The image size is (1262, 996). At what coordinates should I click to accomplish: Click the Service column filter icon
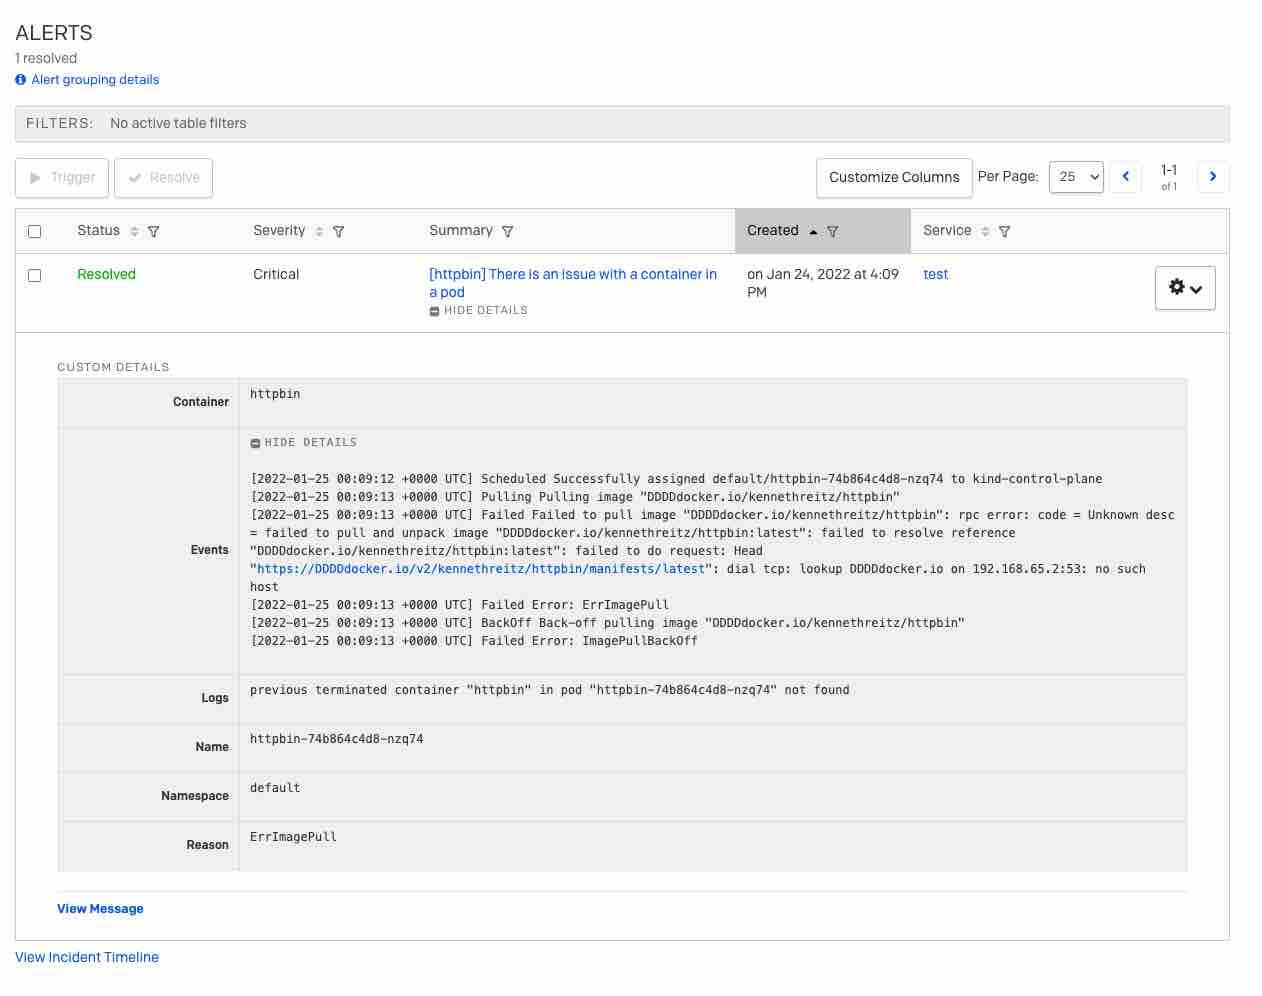(1004, 231)
